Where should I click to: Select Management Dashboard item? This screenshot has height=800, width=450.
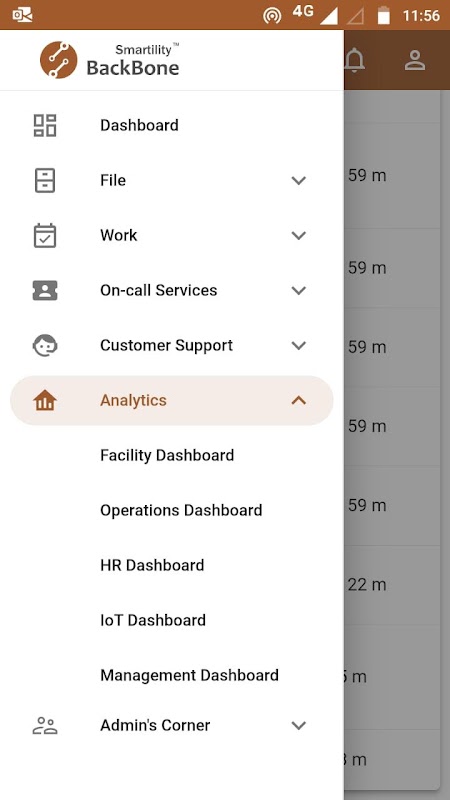189,676
